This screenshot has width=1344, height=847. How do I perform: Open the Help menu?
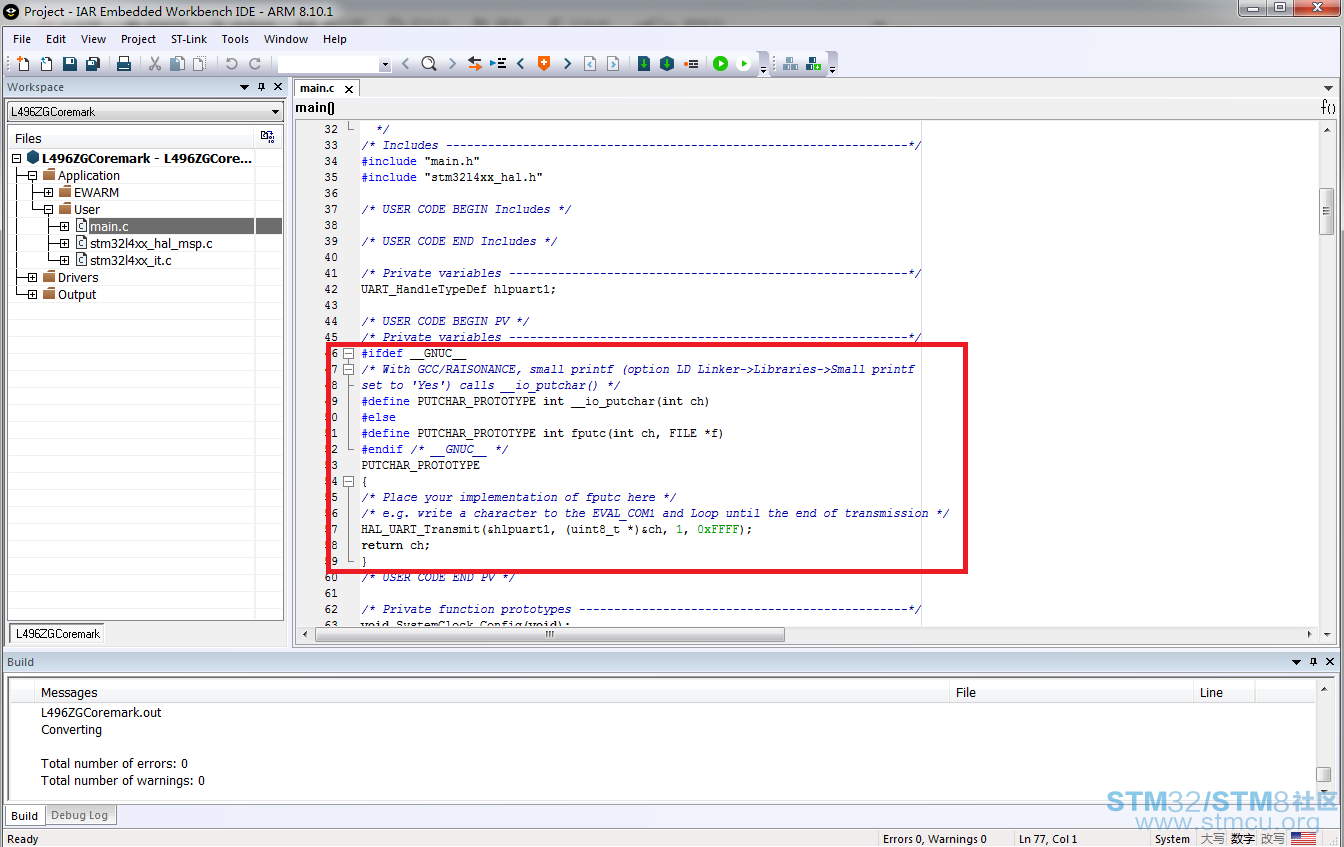(x=335, y=39)
